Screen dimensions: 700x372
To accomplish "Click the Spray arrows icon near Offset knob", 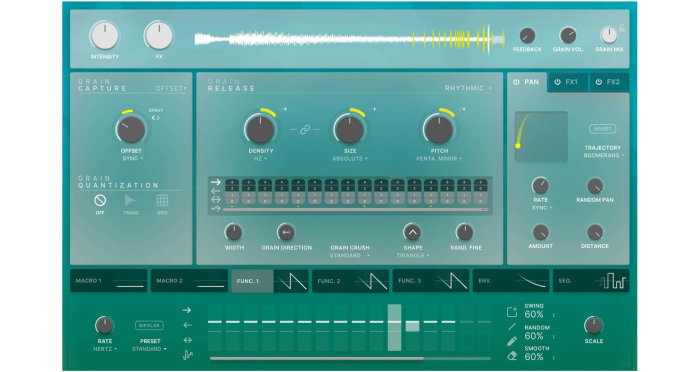I will [155, 118].
